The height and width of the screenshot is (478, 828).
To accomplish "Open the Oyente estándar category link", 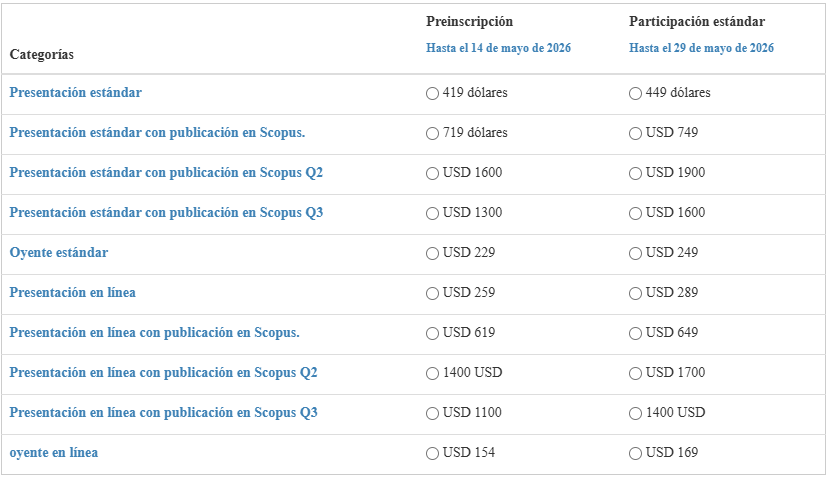I will 59,253.
